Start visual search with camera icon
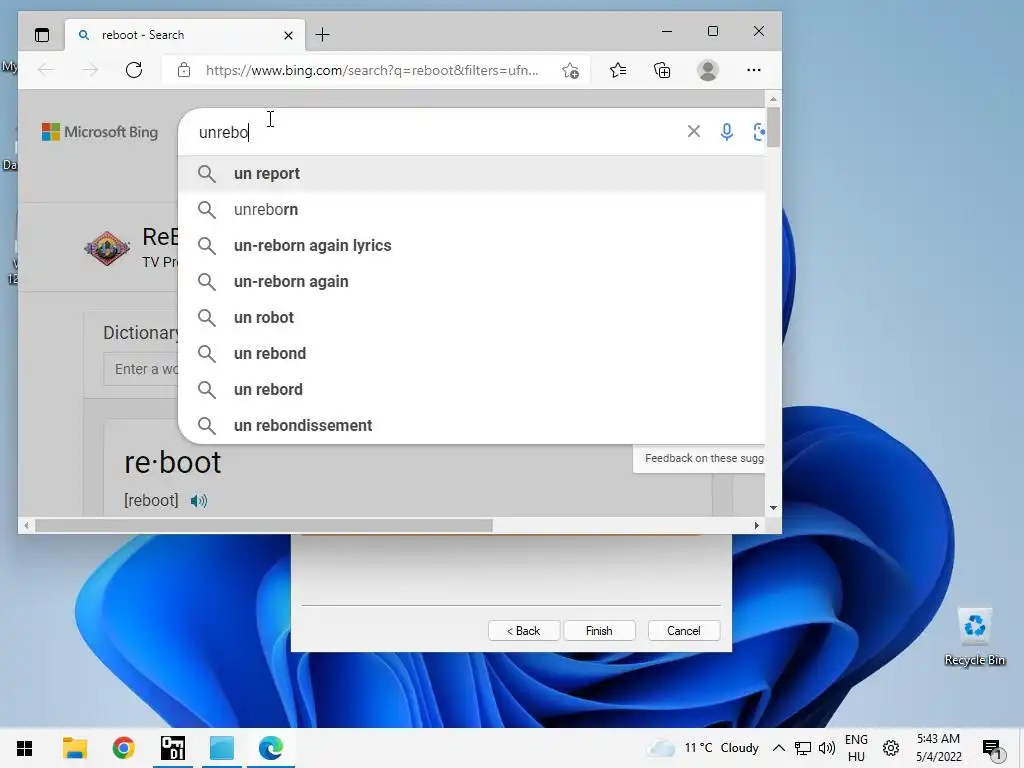 (758, 132)
